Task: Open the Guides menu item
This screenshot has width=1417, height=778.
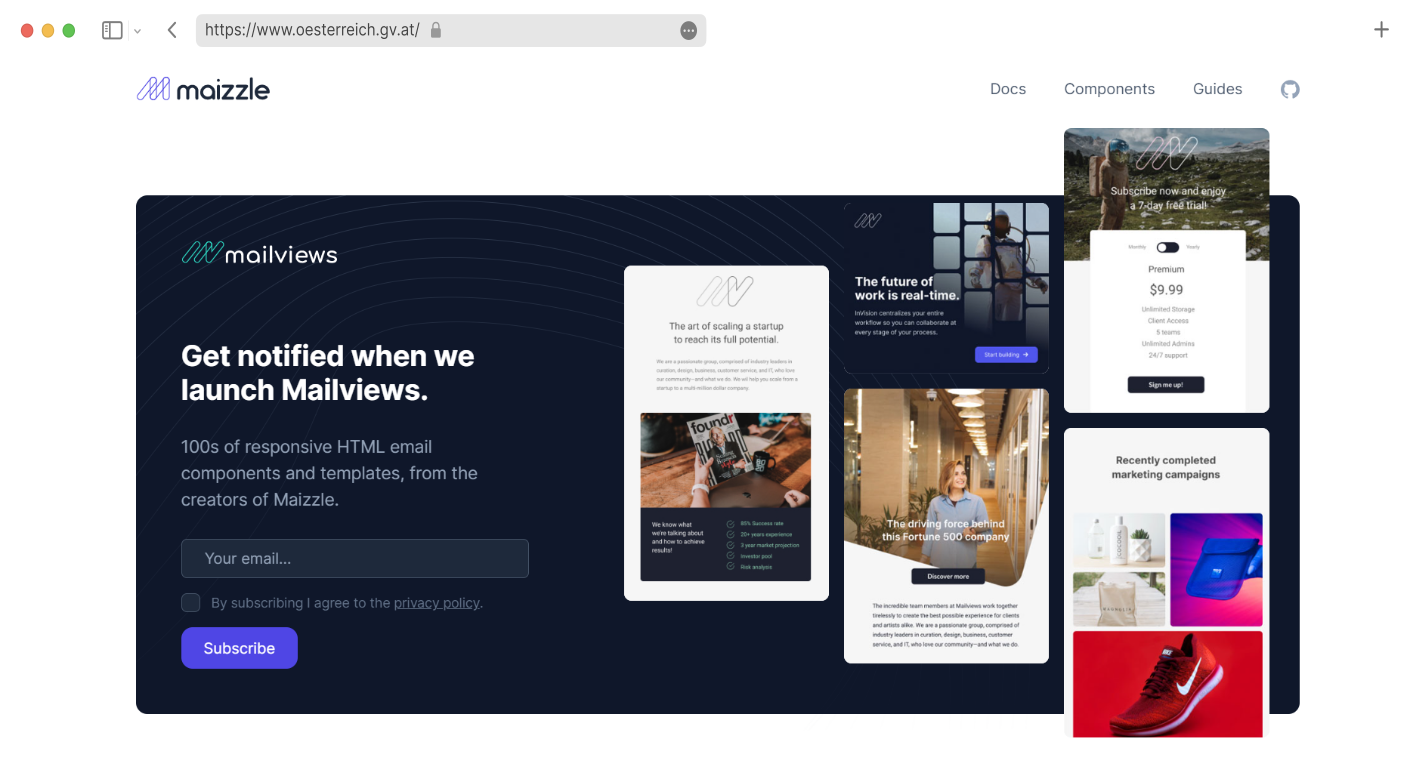Action: (x=1217, y=89)
